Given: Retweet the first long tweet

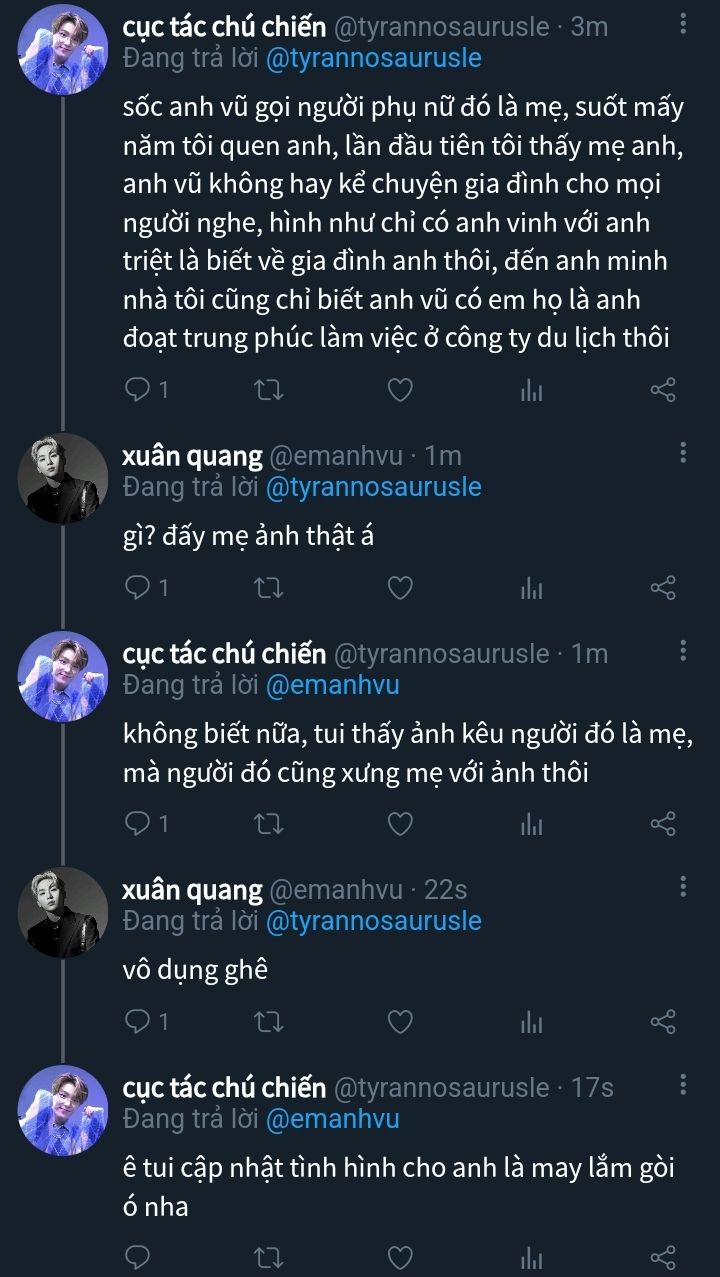Looking at the screenshot, I should 269,391.
